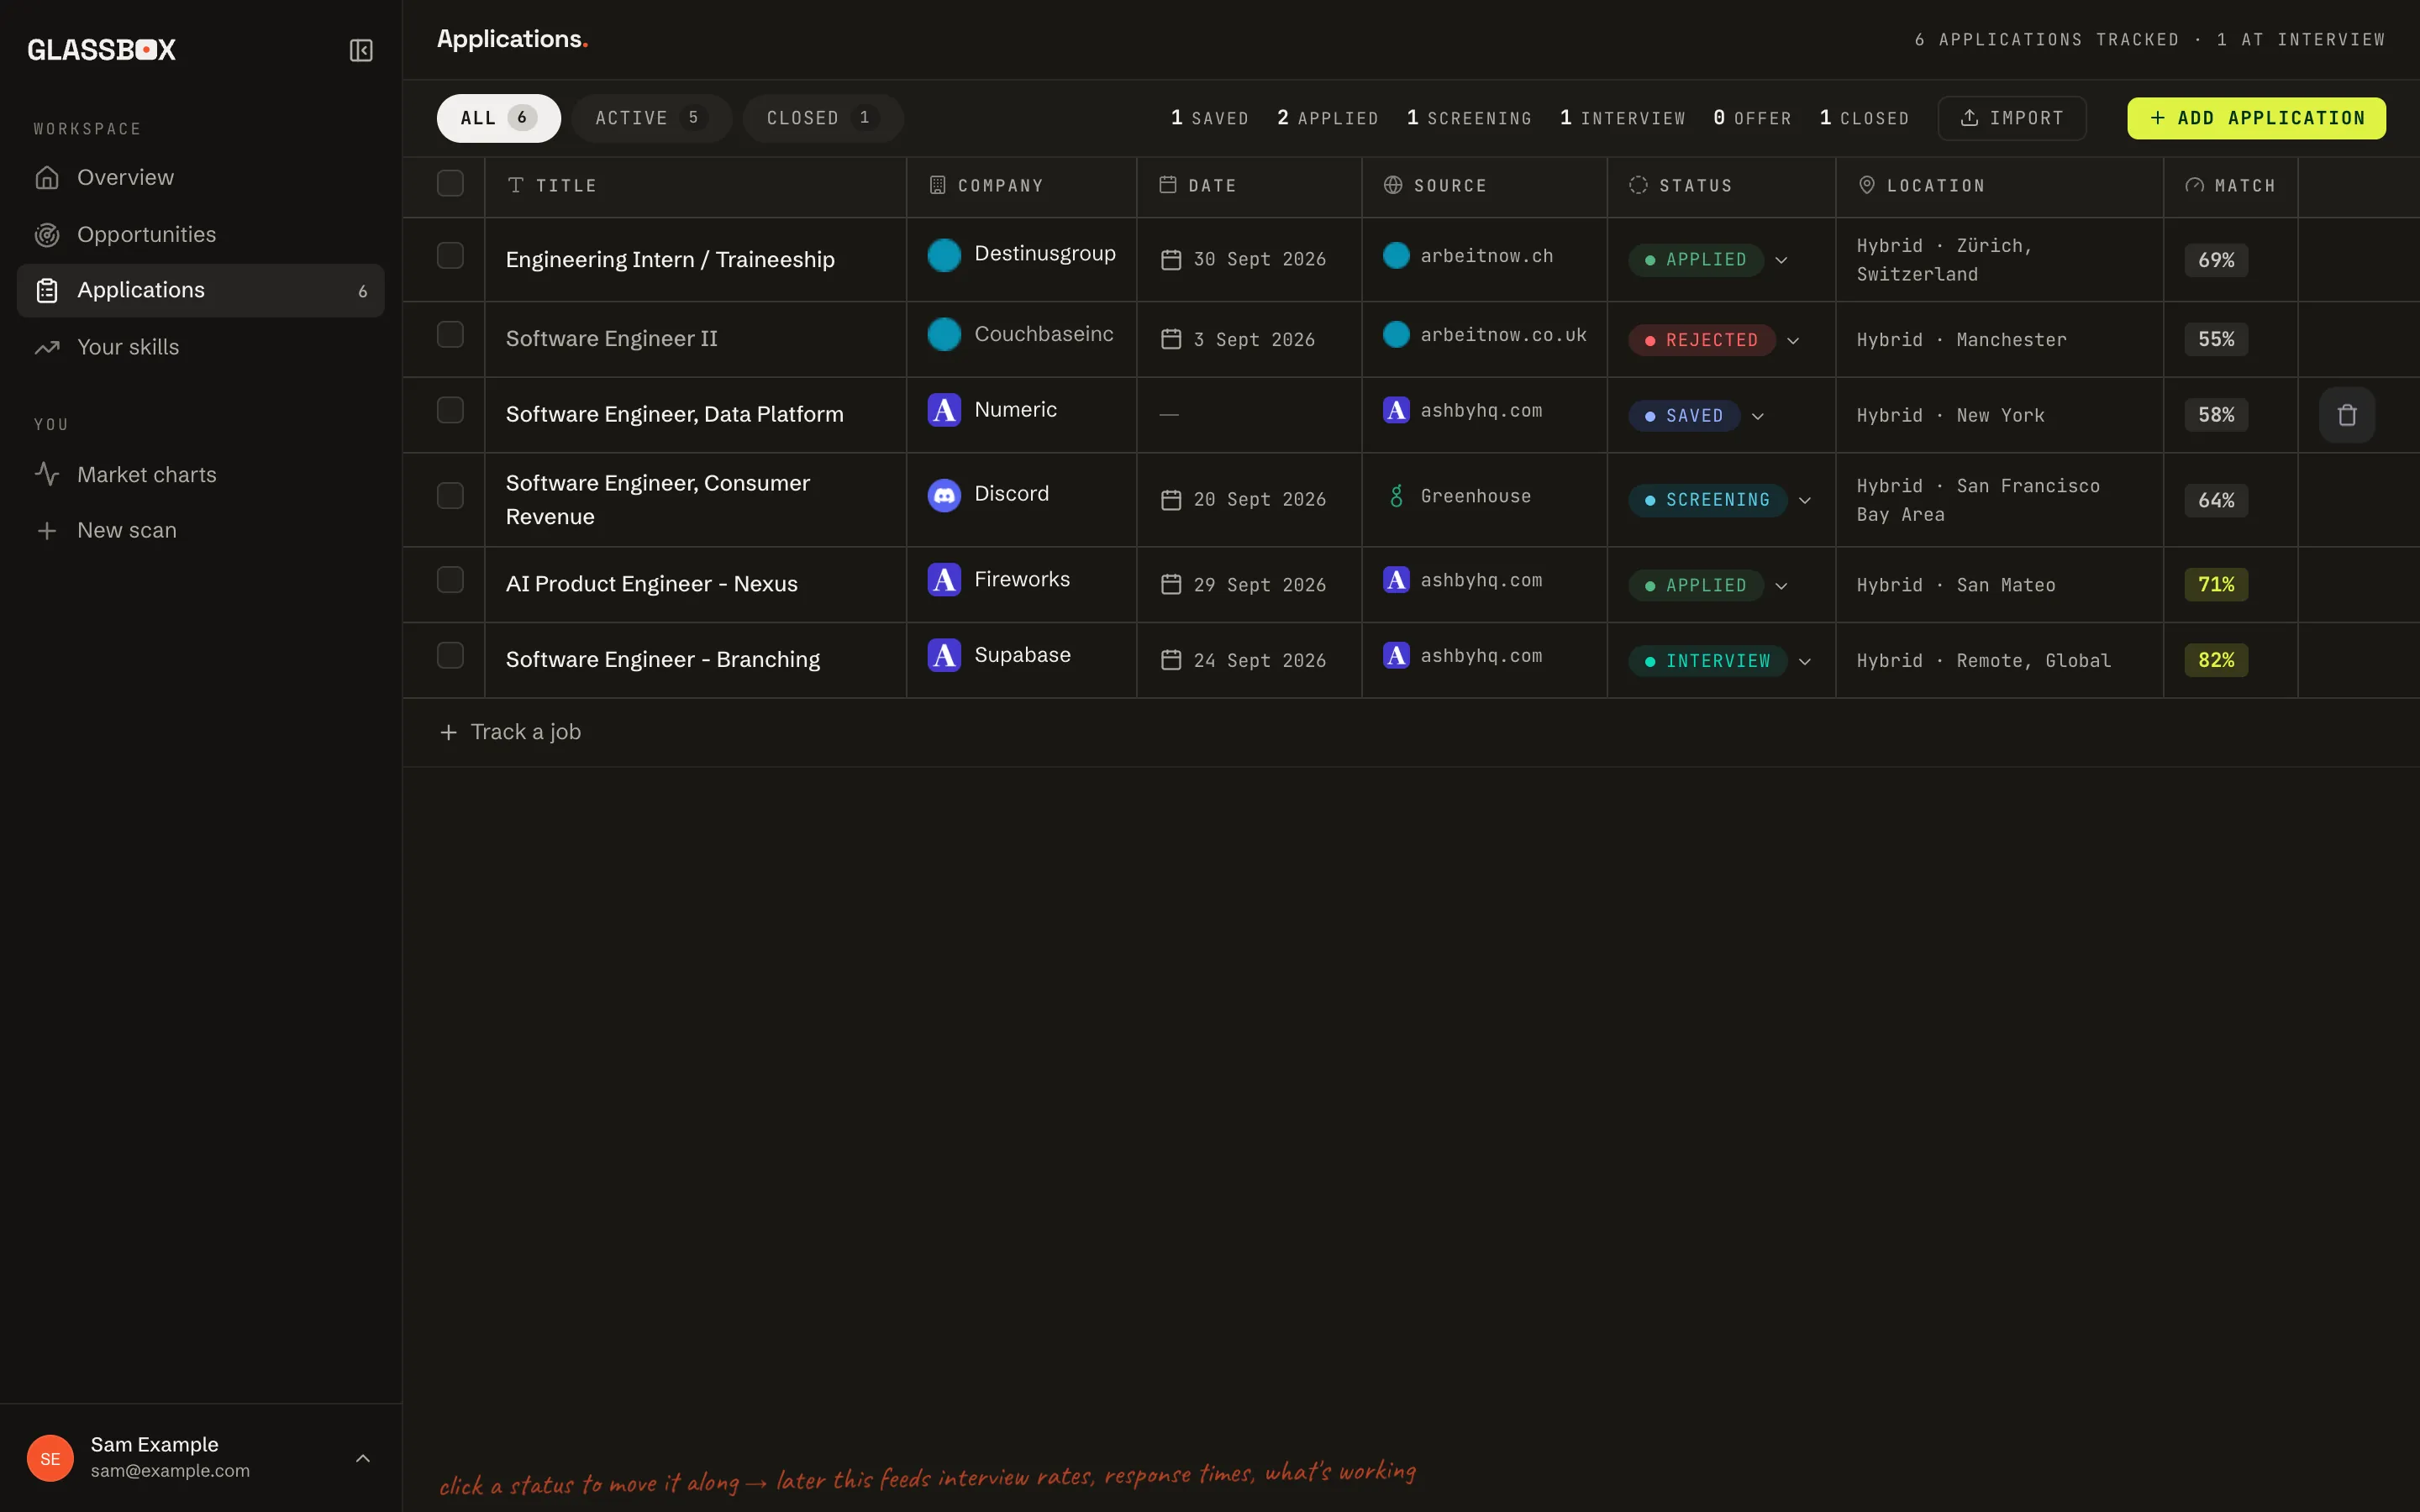This screenshot has height=1512, width=2420.
Task: Click the Destinusgroup company avatar
Action: 944,255
